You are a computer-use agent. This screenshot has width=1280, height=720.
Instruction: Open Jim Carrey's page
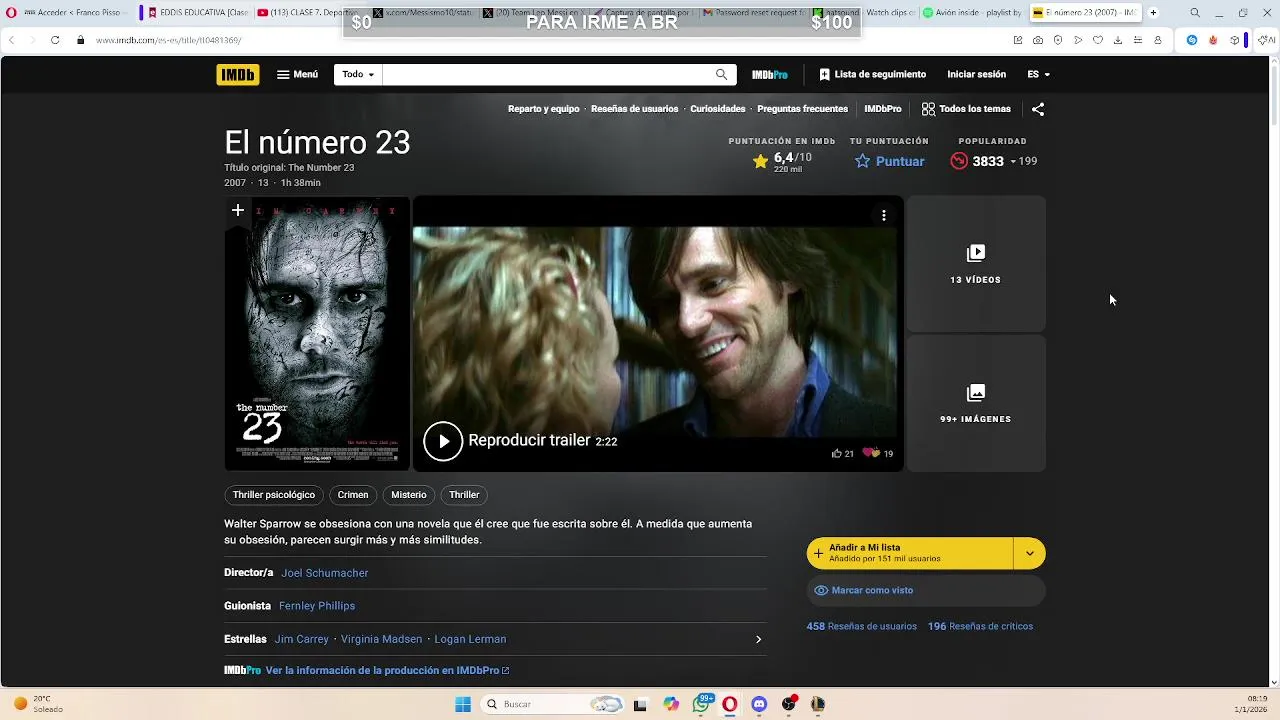tap(302, 639)
